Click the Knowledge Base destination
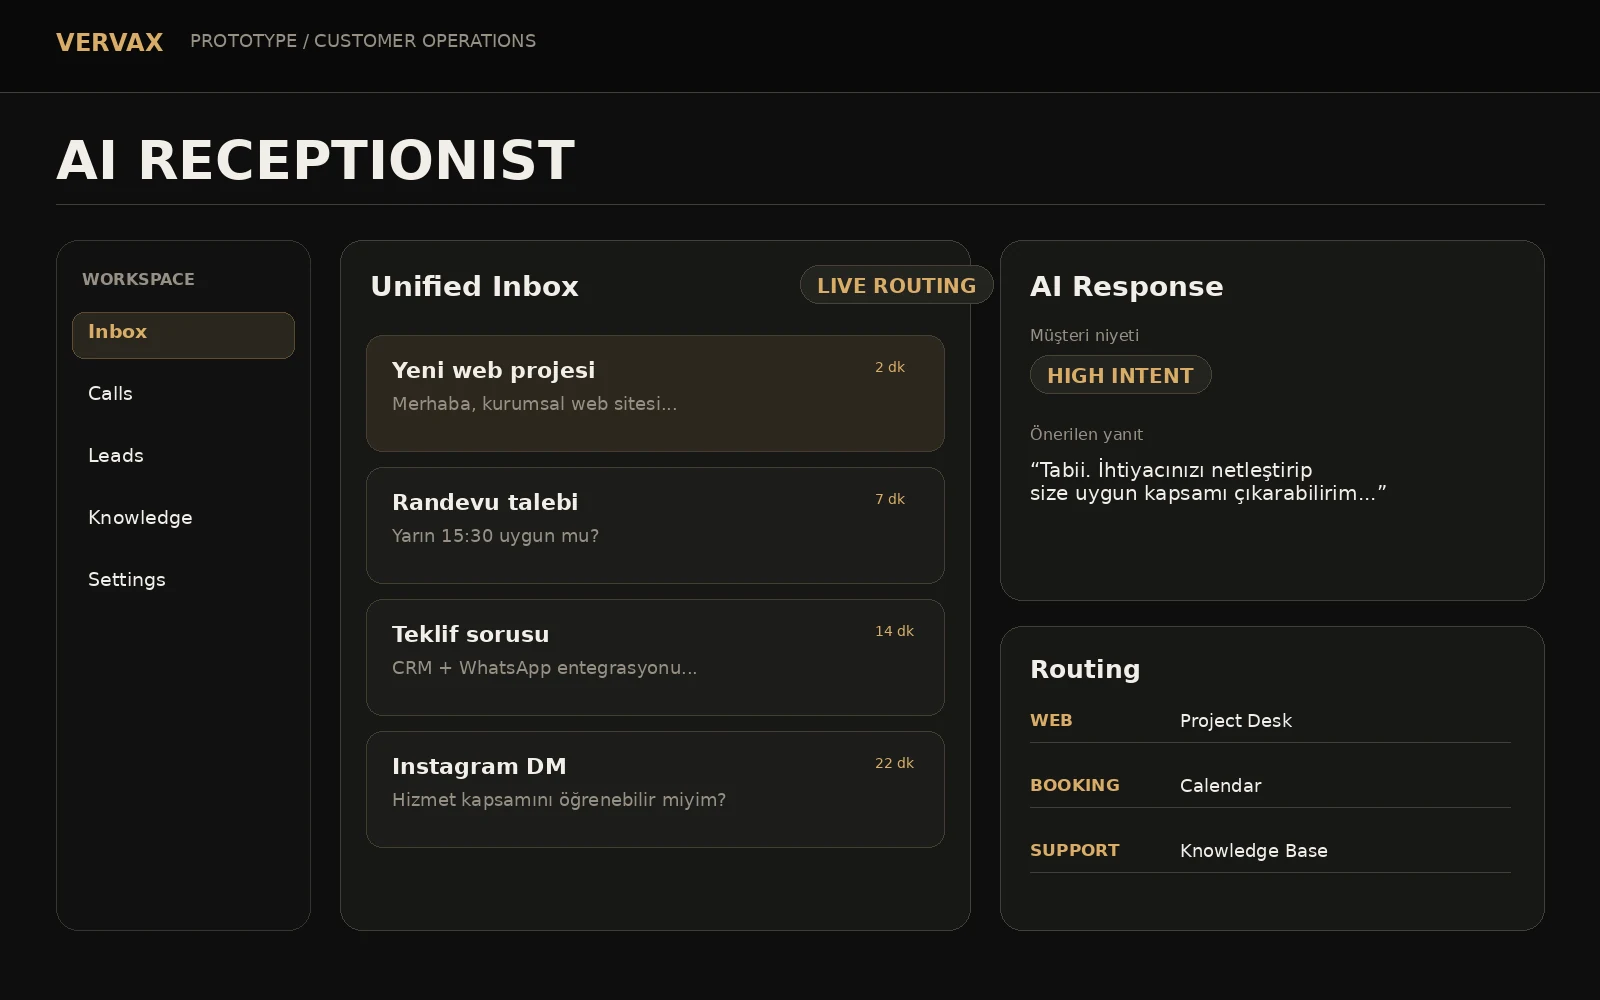This screenshot has height=1000, width=1600. point(1253,851)
